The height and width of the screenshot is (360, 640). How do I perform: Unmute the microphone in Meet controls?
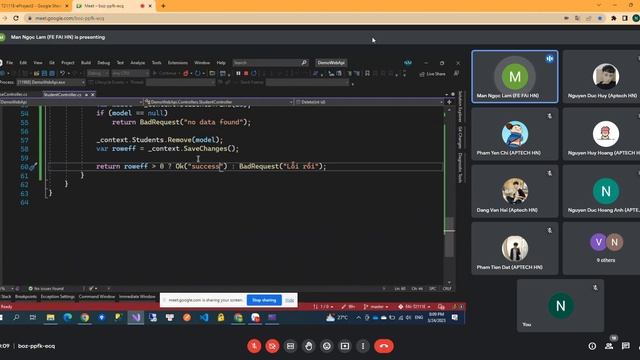(x=254, y=346)
